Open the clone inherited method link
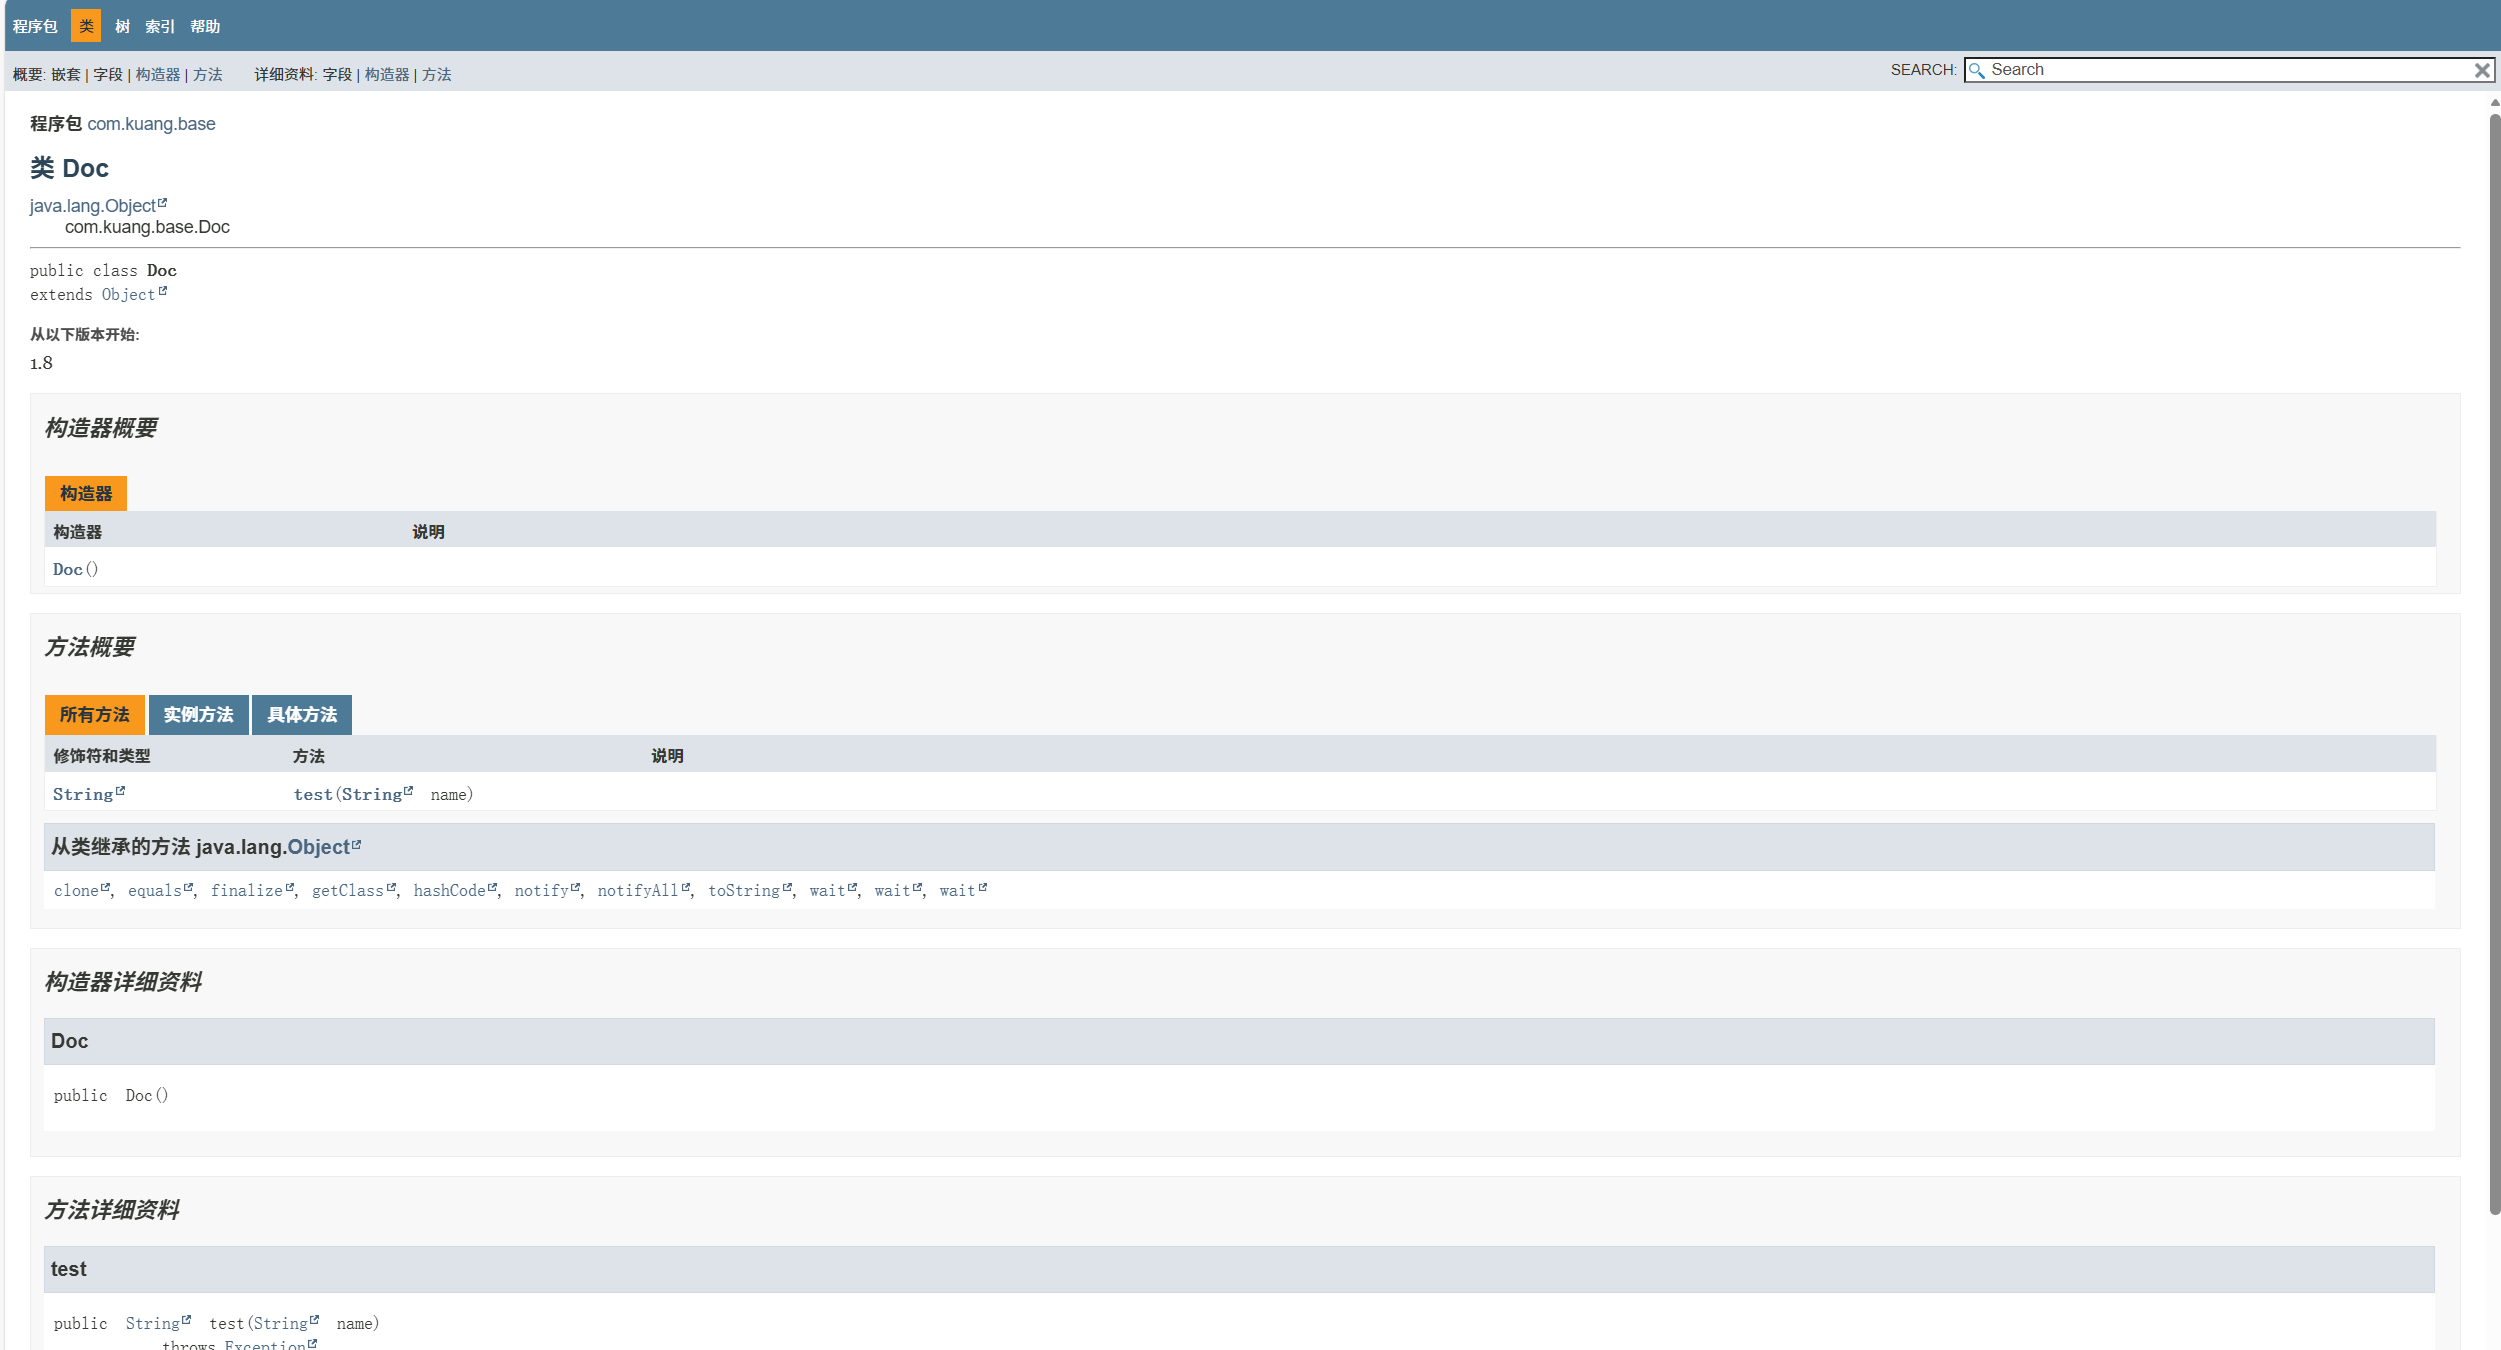Viewport: 2501px width, 1350px height. pyautogui.click(x=76, y=890)
